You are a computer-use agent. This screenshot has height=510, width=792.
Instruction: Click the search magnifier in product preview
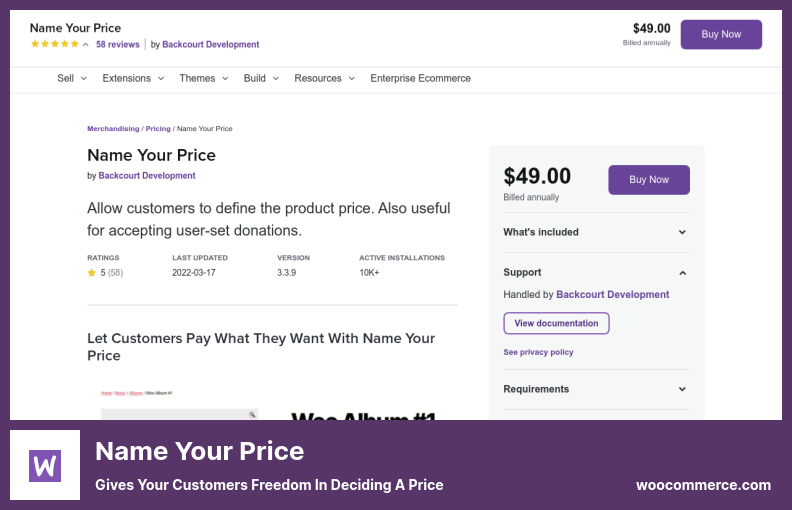253,414
